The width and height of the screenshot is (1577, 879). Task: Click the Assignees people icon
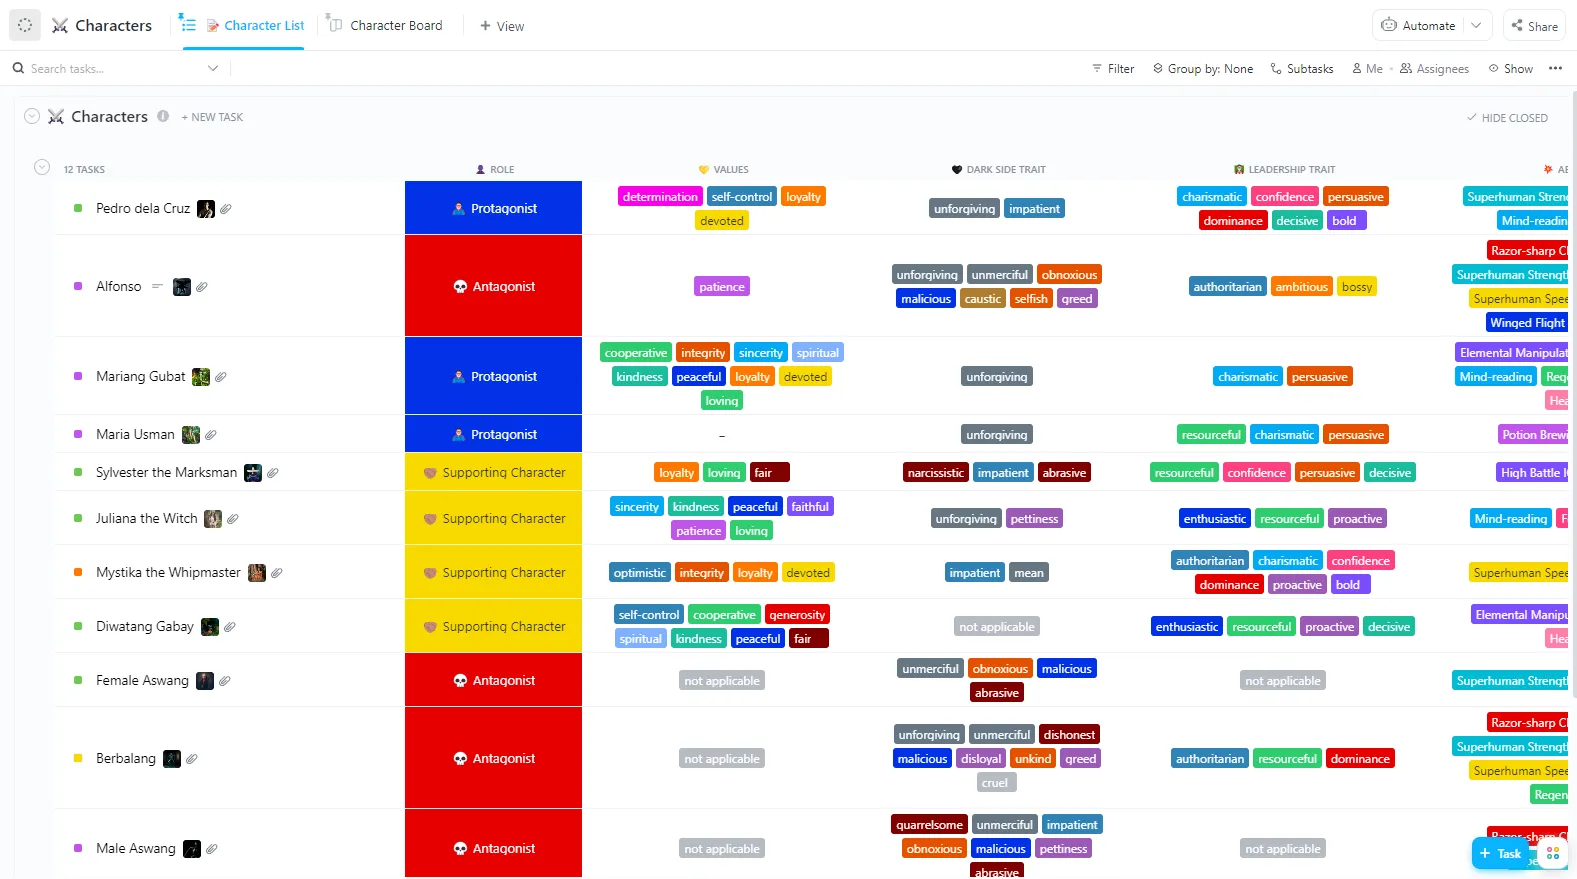pyautogui.click(x=1406, y=69)
